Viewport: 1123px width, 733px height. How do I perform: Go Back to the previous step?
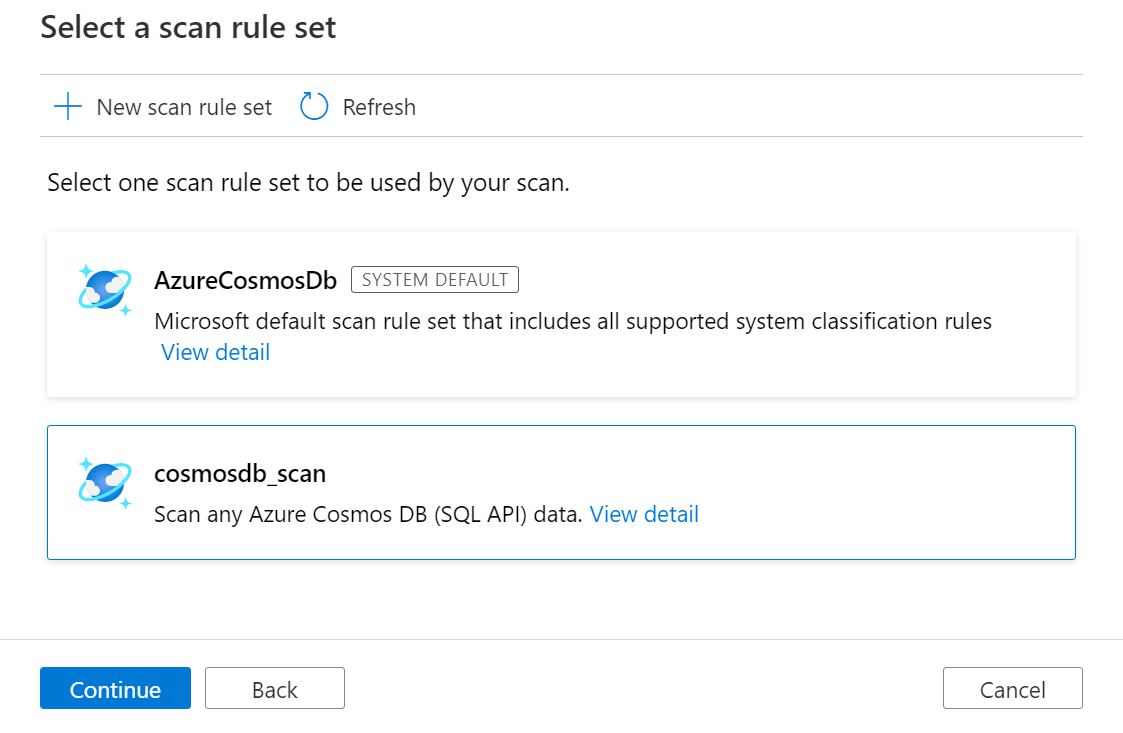click(274, 688)
